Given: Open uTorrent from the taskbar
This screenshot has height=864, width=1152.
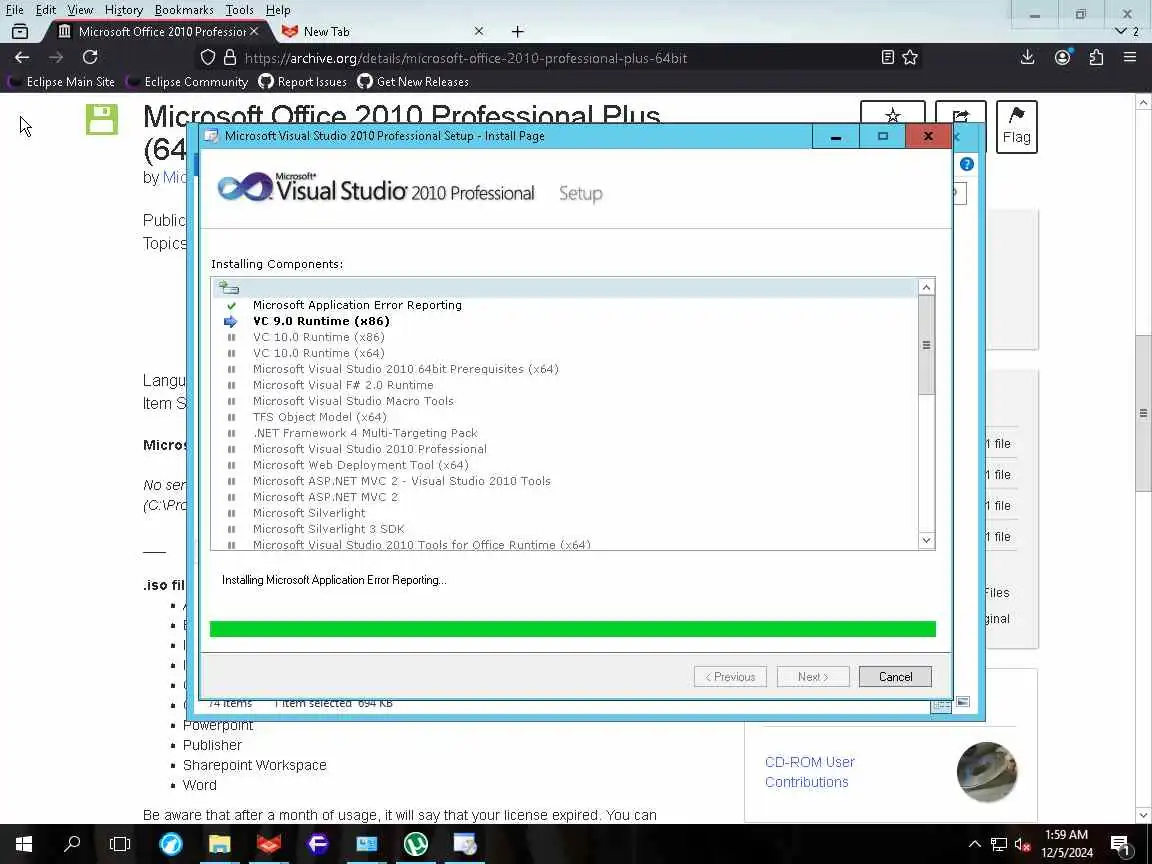Looking at the screenshot, I should tap(416, 843).
